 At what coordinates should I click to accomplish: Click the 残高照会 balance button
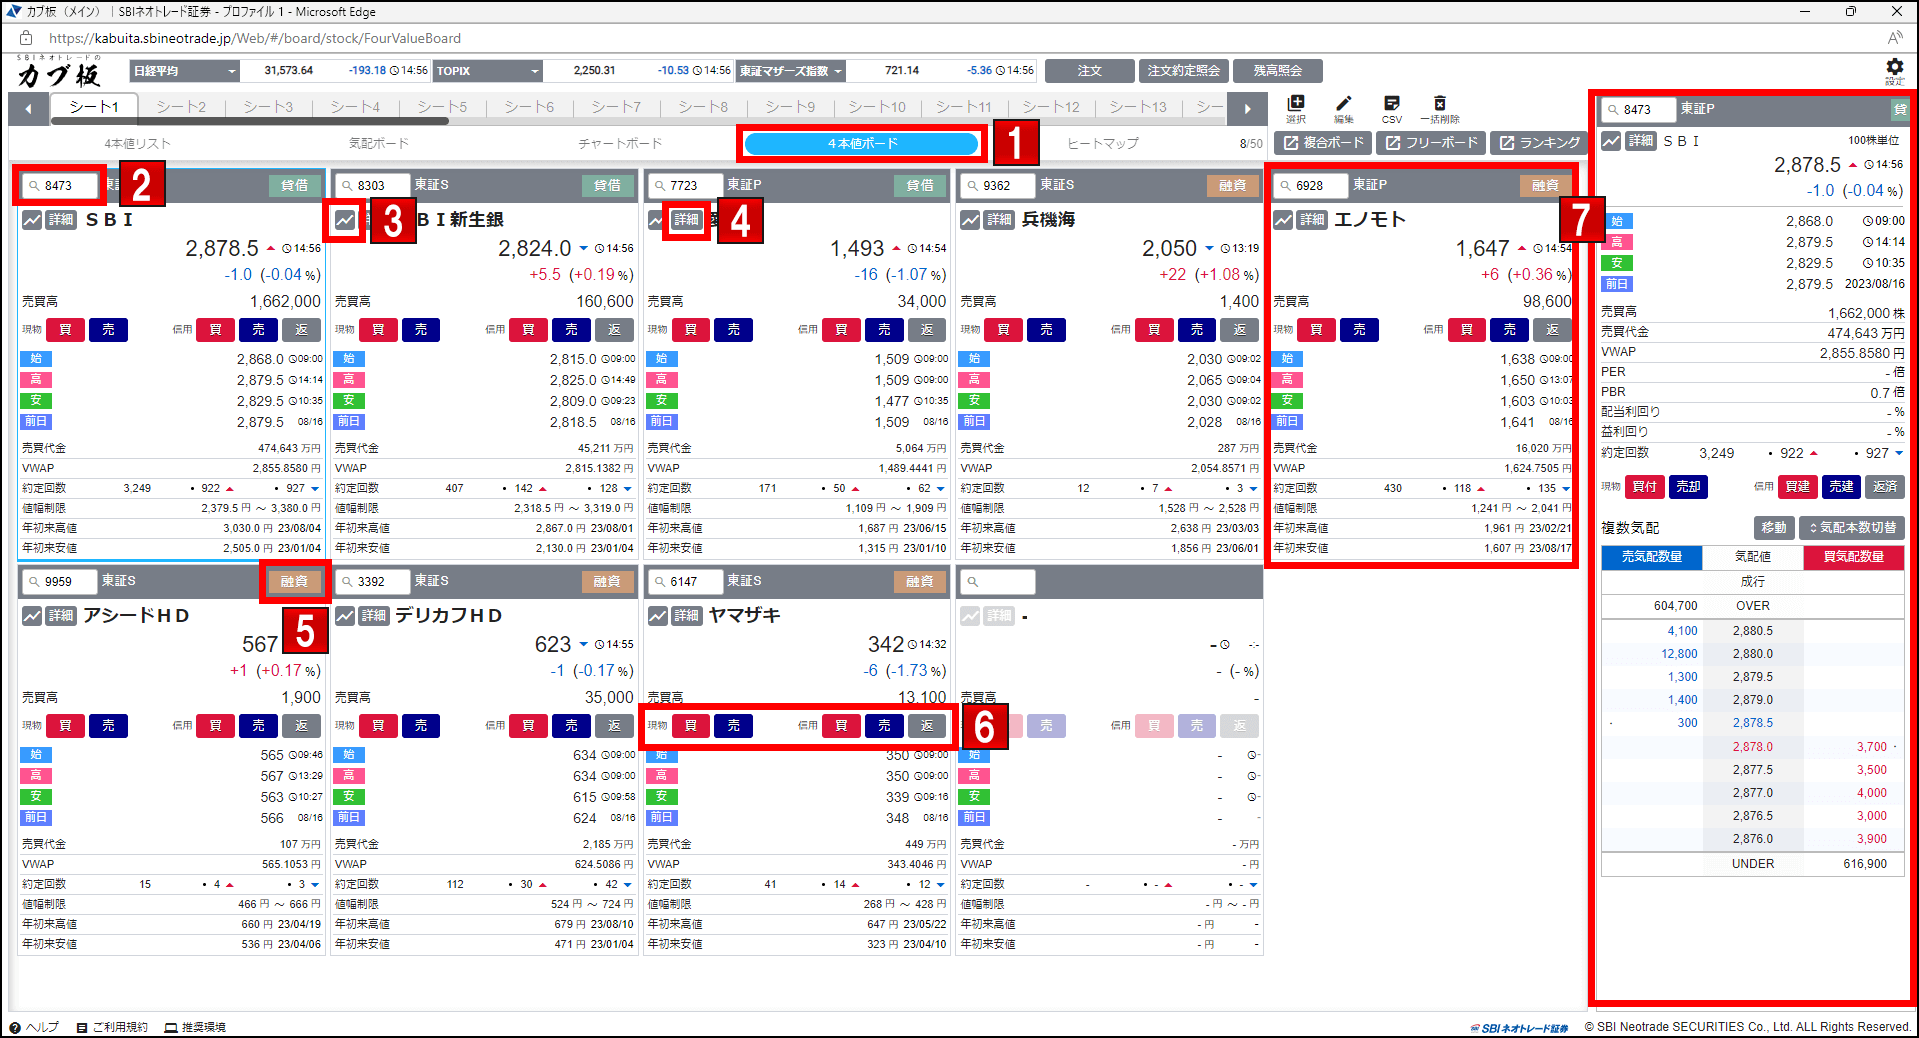[1277, 71]
